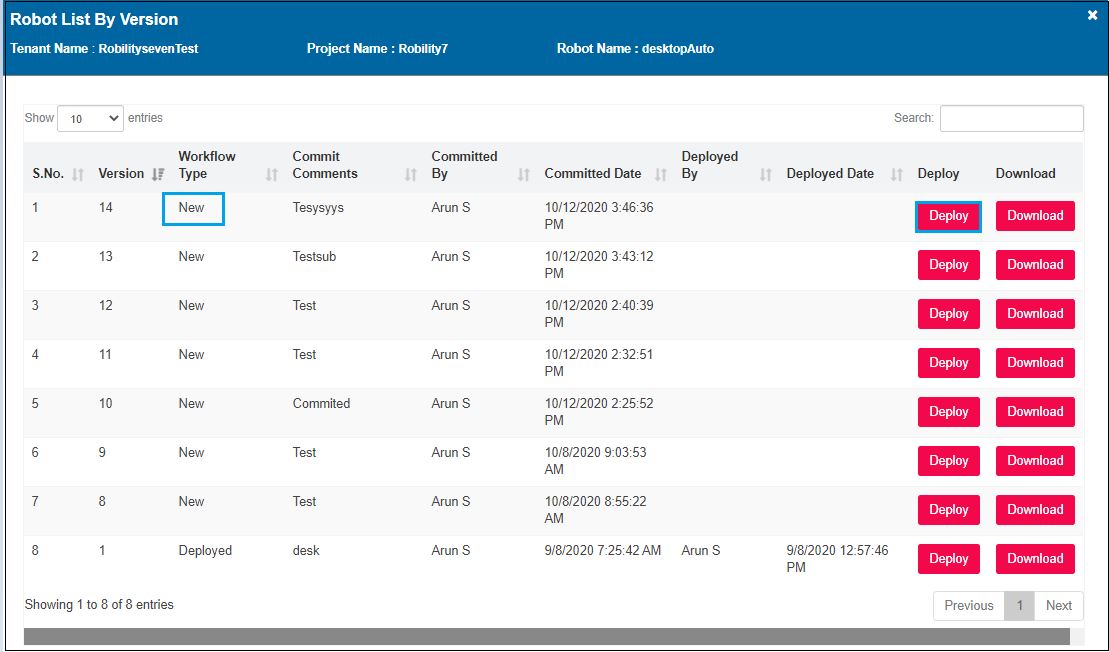Click Deployed Date sort icon

(896, 174)
